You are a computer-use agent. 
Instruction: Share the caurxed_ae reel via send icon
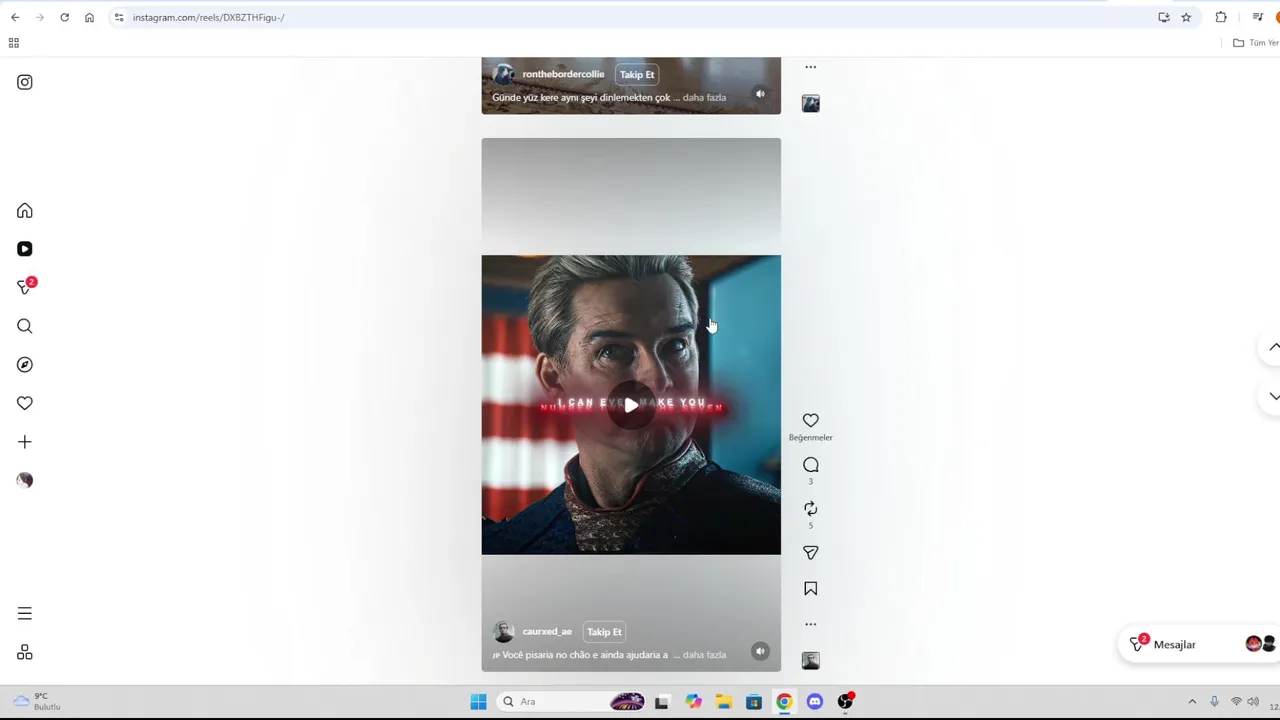tap(811, 553)
